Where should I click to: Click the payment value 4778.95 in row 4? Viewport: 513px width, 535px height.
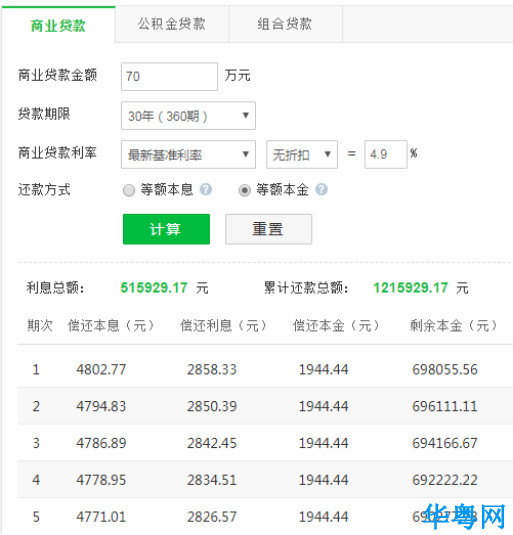(x=101, y=480)
